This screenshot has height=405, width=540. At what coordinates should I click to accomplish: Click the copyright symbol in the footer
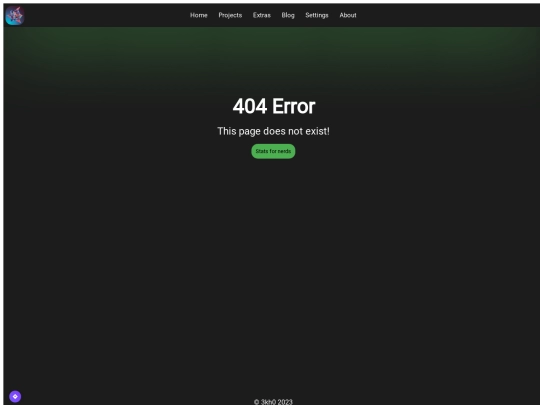257,402
